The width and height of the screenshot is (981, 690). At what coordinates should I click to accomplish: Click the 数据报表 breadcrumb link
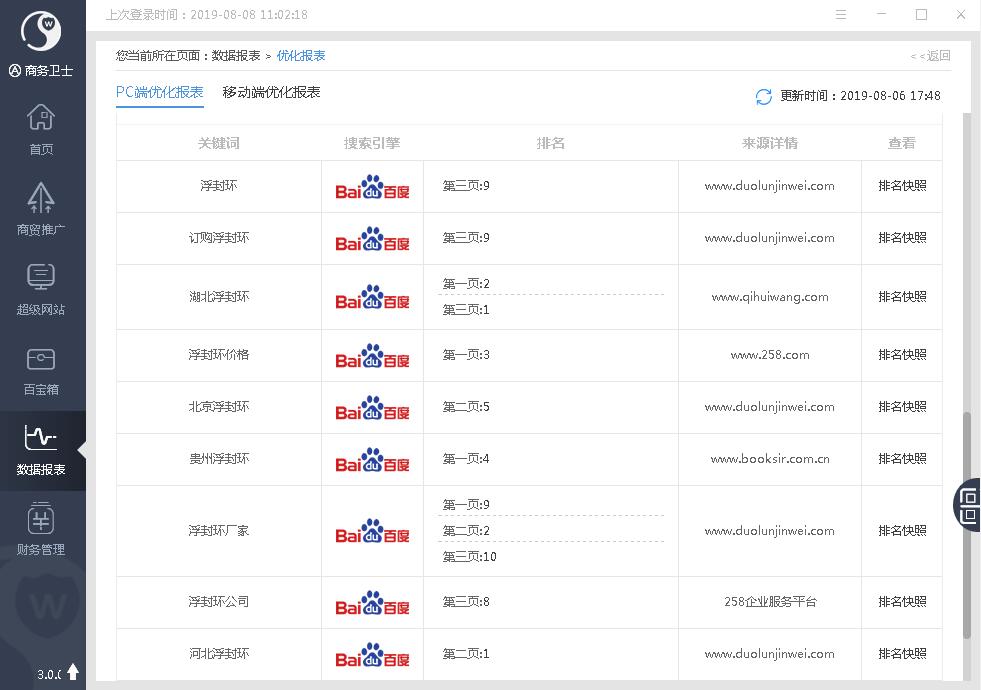236,56
